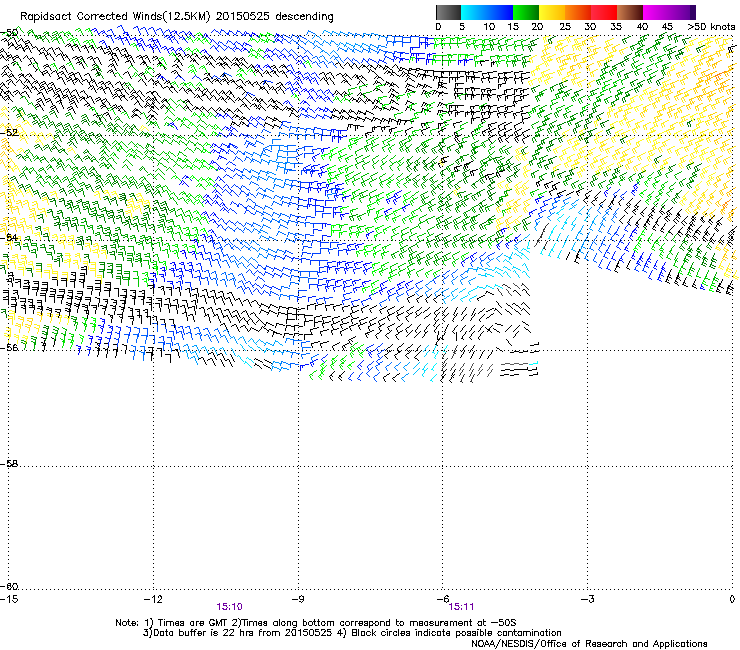Click the -56 latitude axis label
This screenshot has width=740, height=650.
(x=9, y=347)
